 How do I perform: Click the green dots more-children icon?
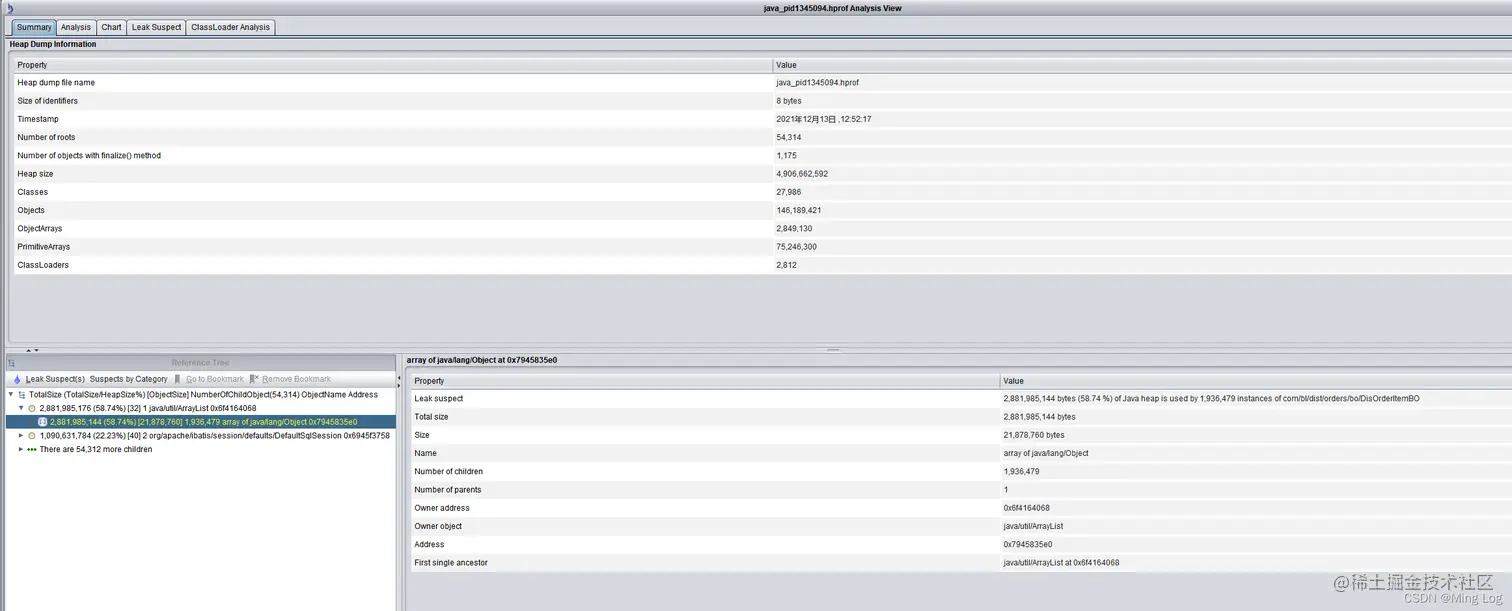point(32,449)
